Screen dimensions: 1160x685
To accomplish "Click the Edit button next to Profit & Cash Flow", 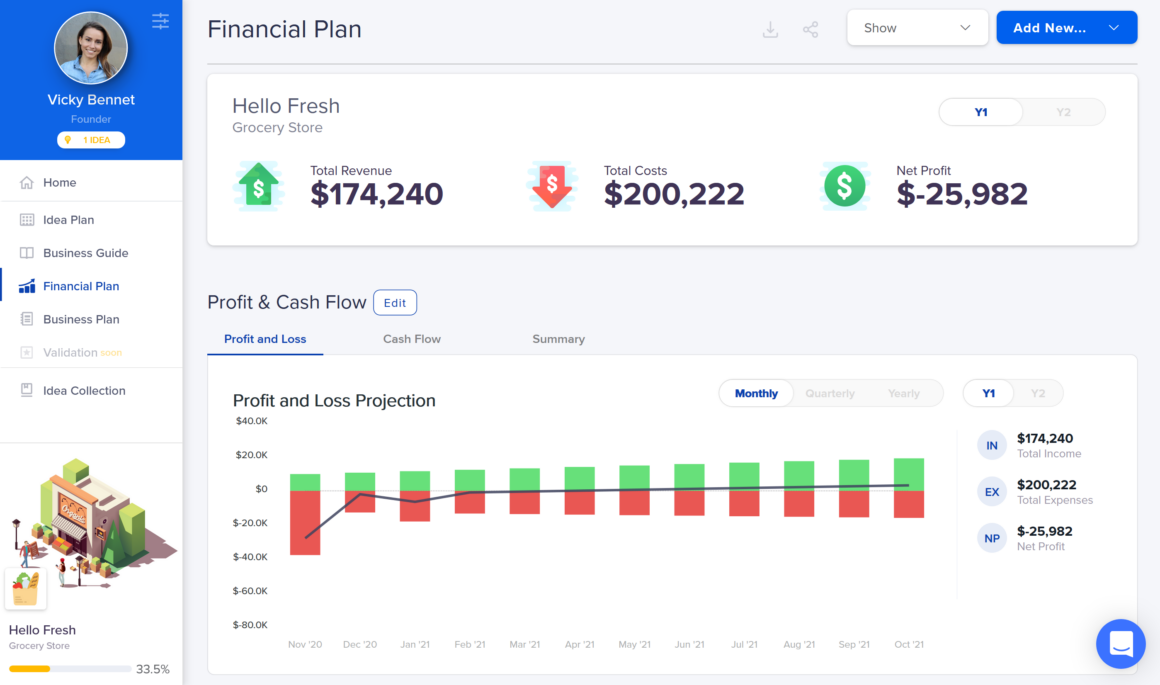I will click(x=395, y=302).
